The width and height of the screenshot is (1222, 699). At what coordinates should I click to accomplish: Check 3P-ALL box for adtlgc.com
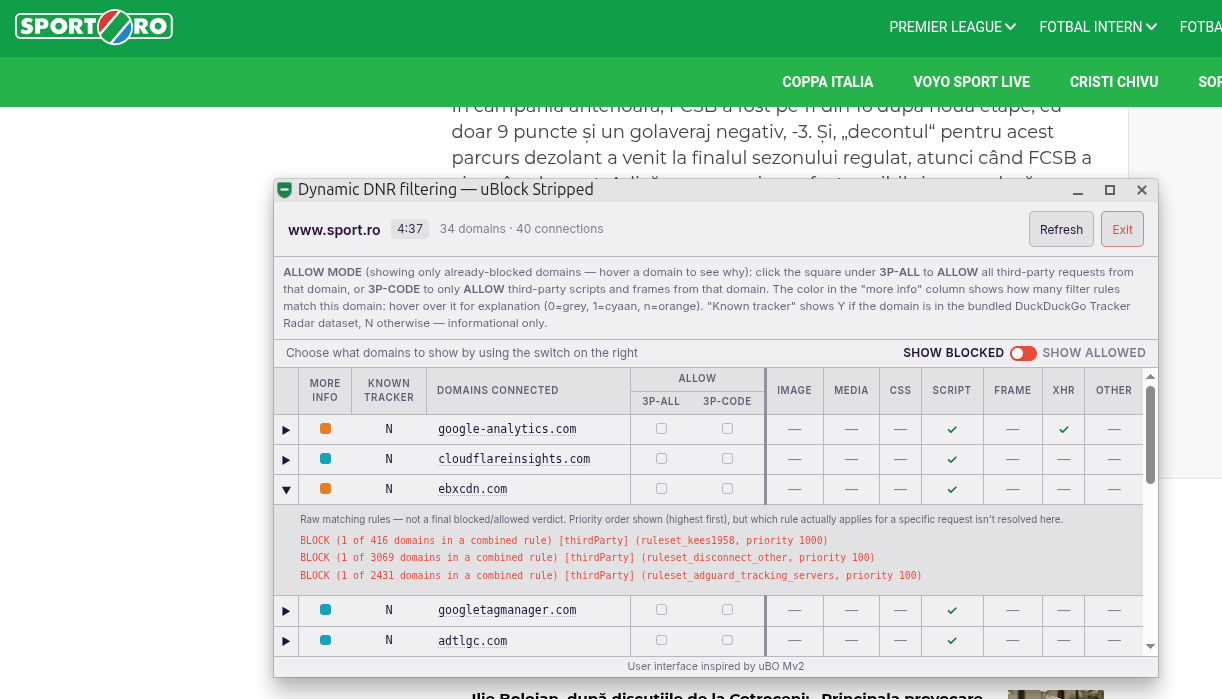tap(661, 640)
